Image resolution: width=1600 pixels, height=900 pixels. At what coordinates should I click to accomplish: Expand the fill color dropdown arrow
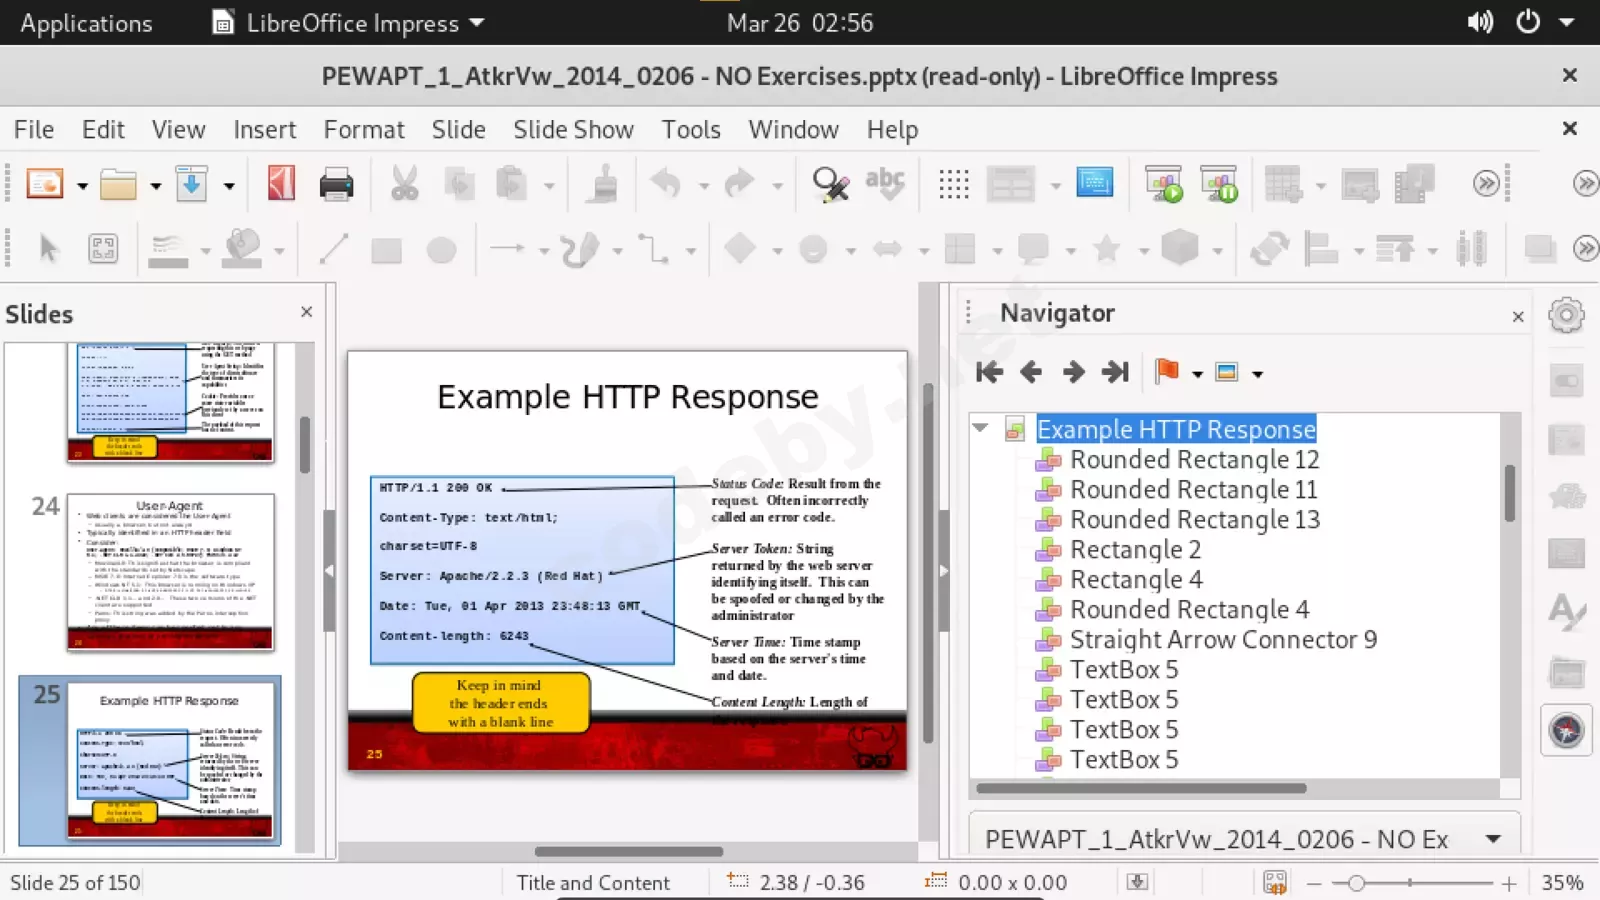point(279,250)
